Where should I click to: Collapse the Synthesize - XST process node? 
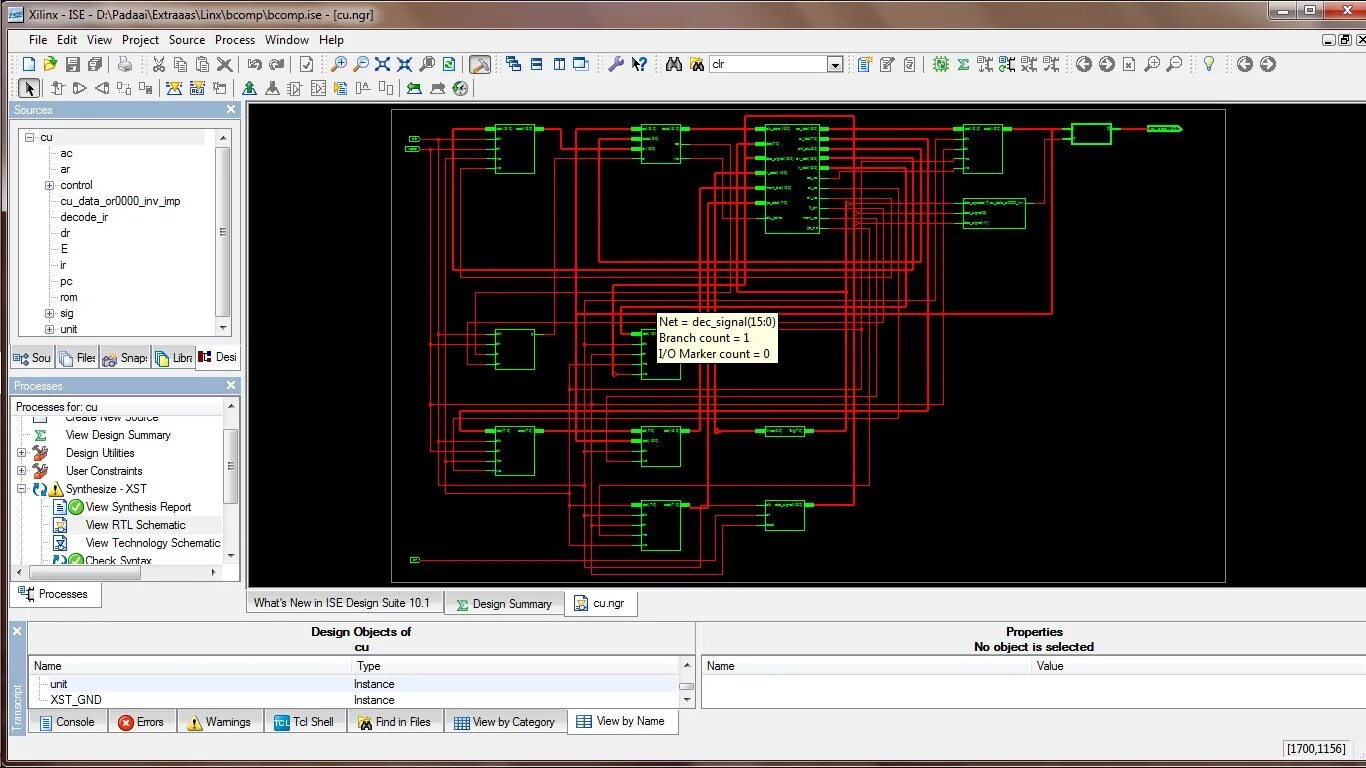pyautogui.click(x=22, y=489)
